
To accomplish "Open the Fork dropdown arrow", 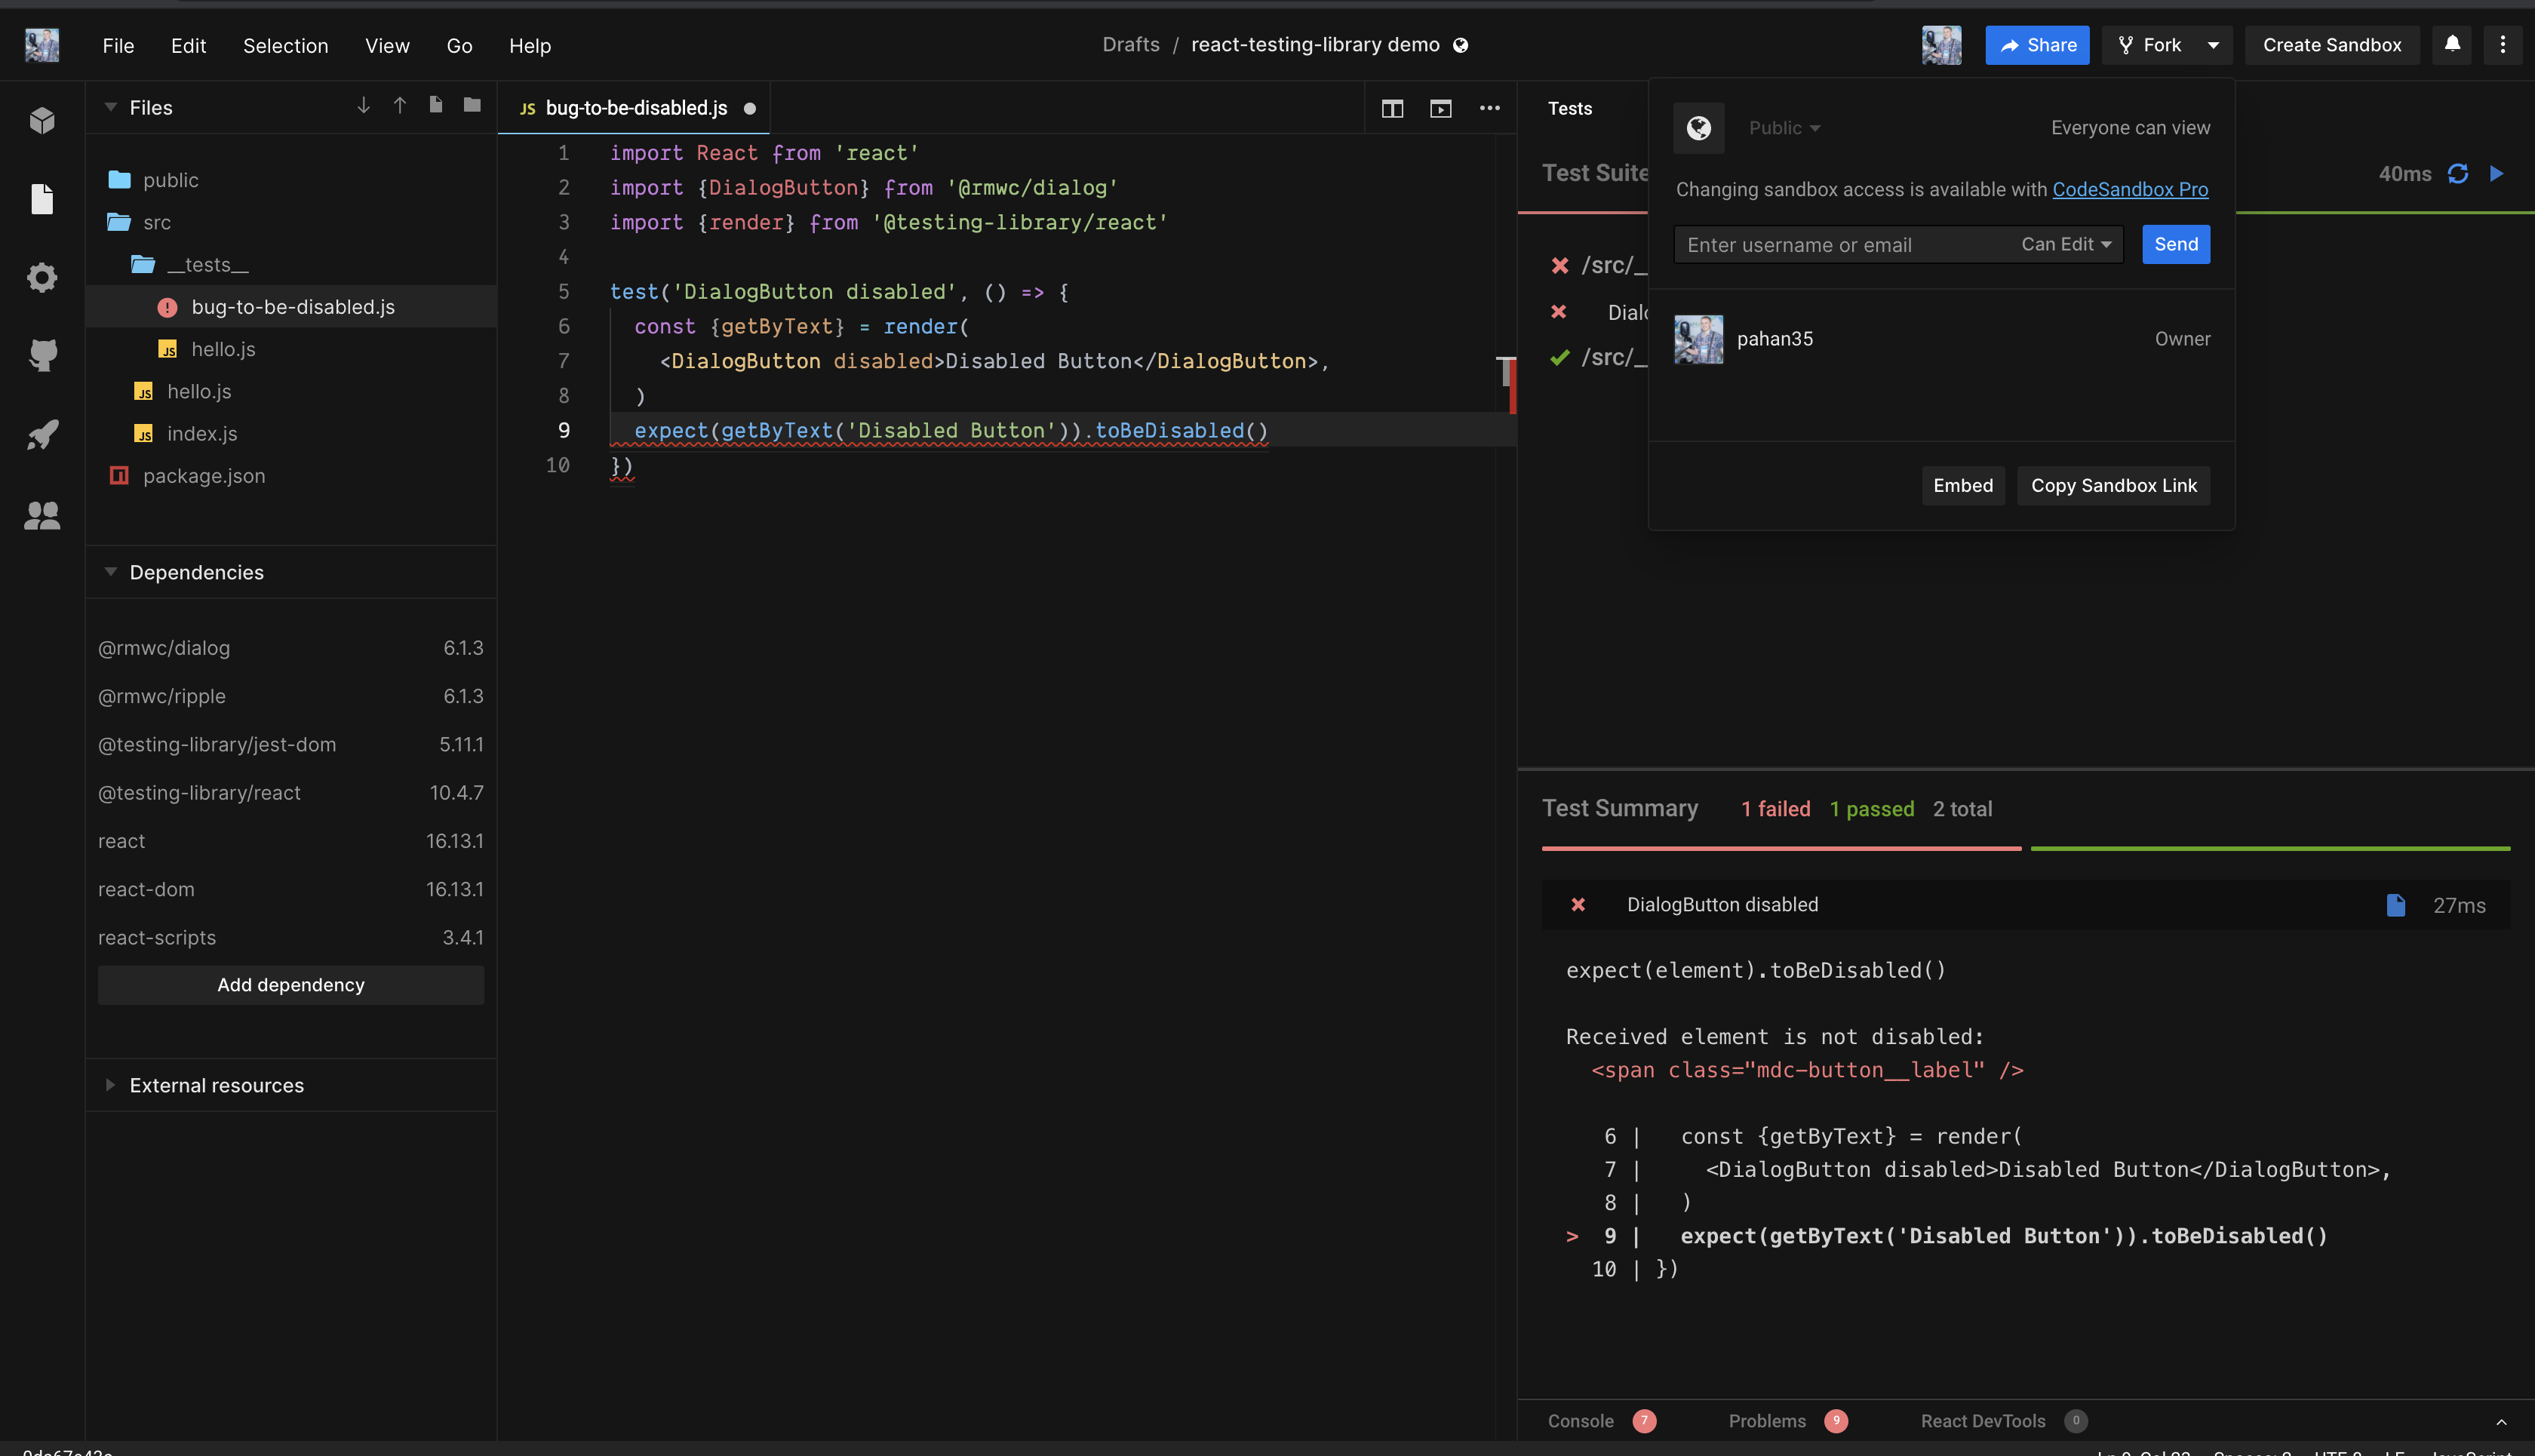I will [2213, 45].
